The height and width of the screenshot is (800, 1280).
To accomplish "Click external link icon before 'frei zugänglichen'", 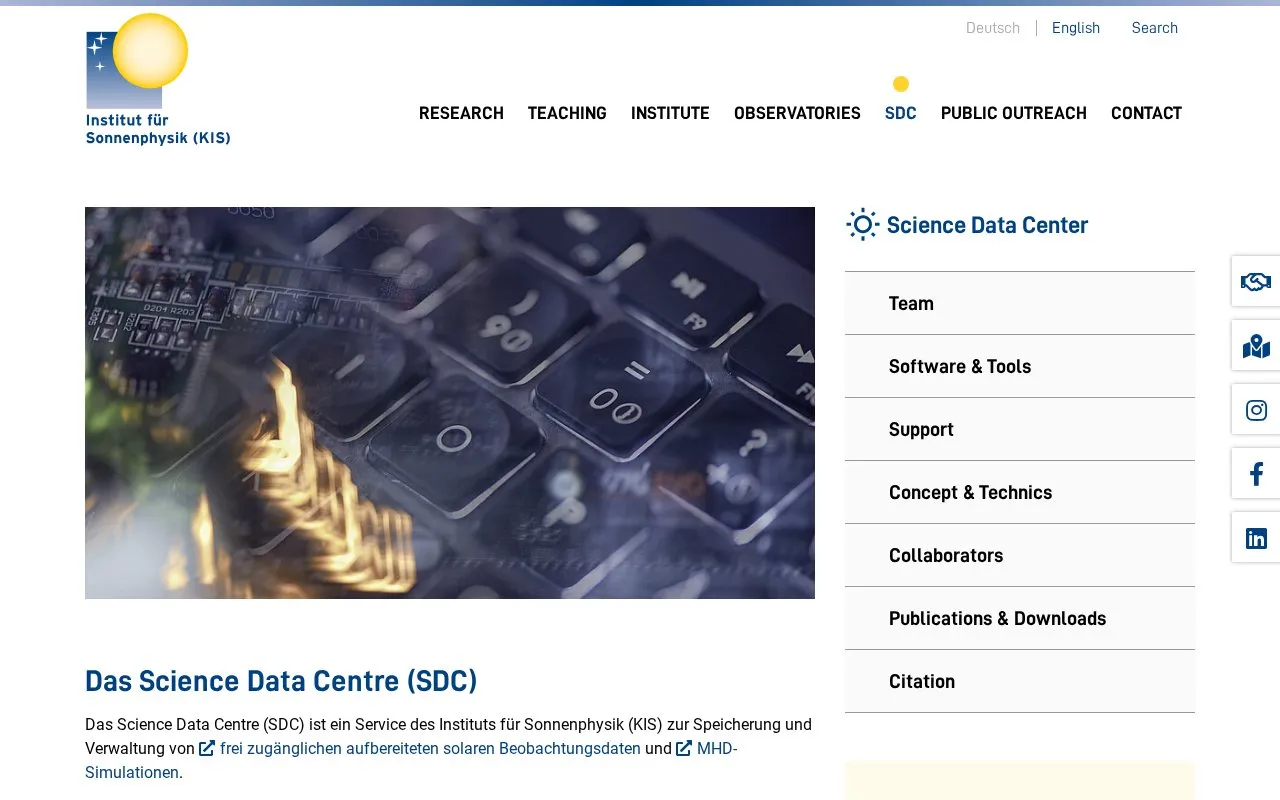I will 207,748.
